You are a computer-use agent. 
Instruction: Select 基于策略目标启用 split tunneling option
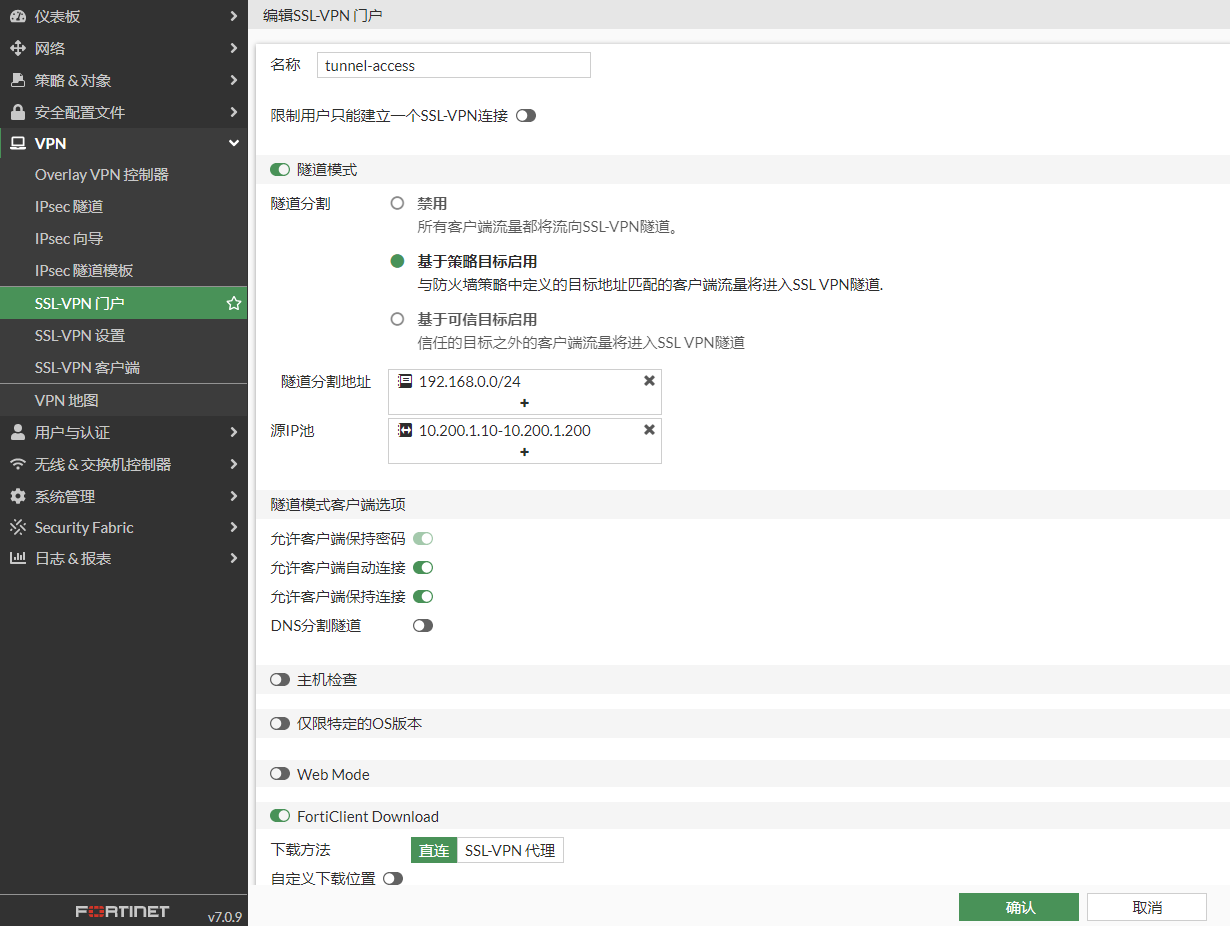click(x=397, y=261)
